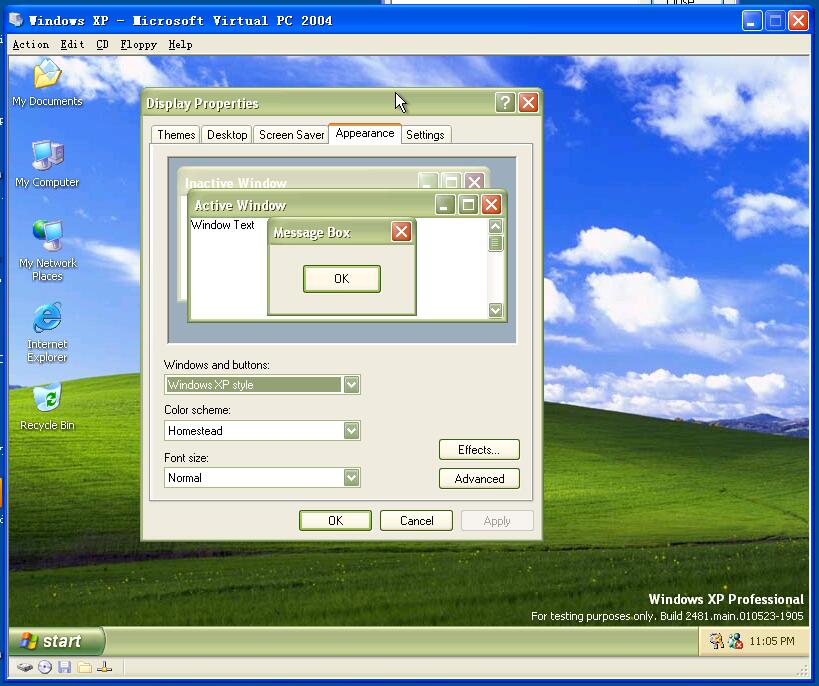Click the Message Box title in preview
Image resolution: width=819 pixels, height=686 pixels.
tap(312, 232)
